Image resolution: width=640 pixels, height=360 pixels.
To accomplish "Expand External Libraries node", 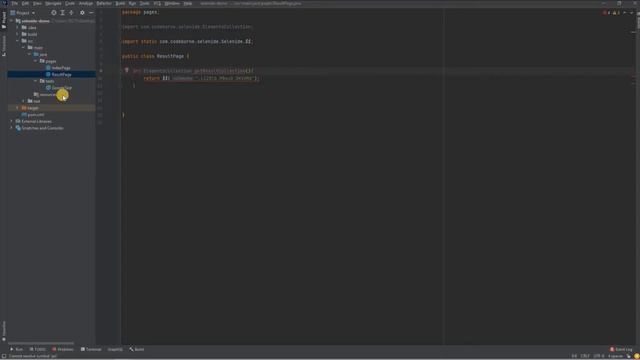I will coord(11,121).
